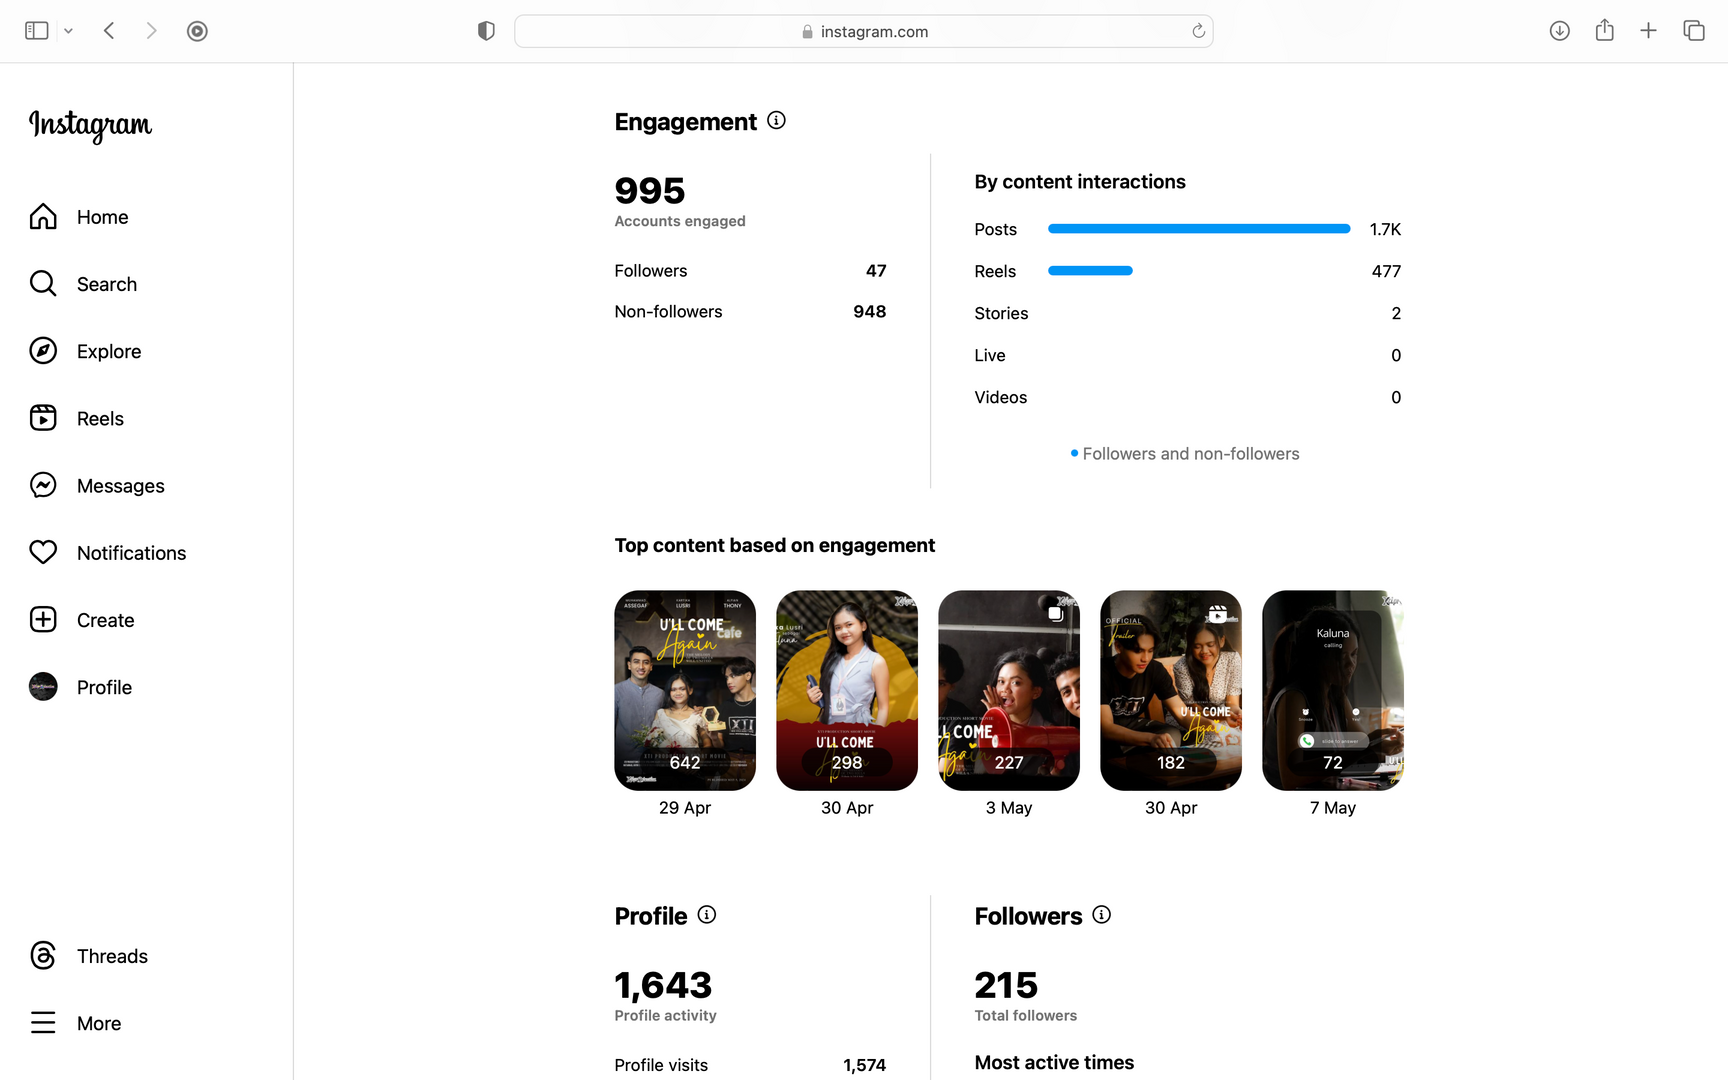The image size is (1728, 1080).
Task: Toggle the Safari sidebar panel
Action: pyautogui.click(x=37, y=31)
